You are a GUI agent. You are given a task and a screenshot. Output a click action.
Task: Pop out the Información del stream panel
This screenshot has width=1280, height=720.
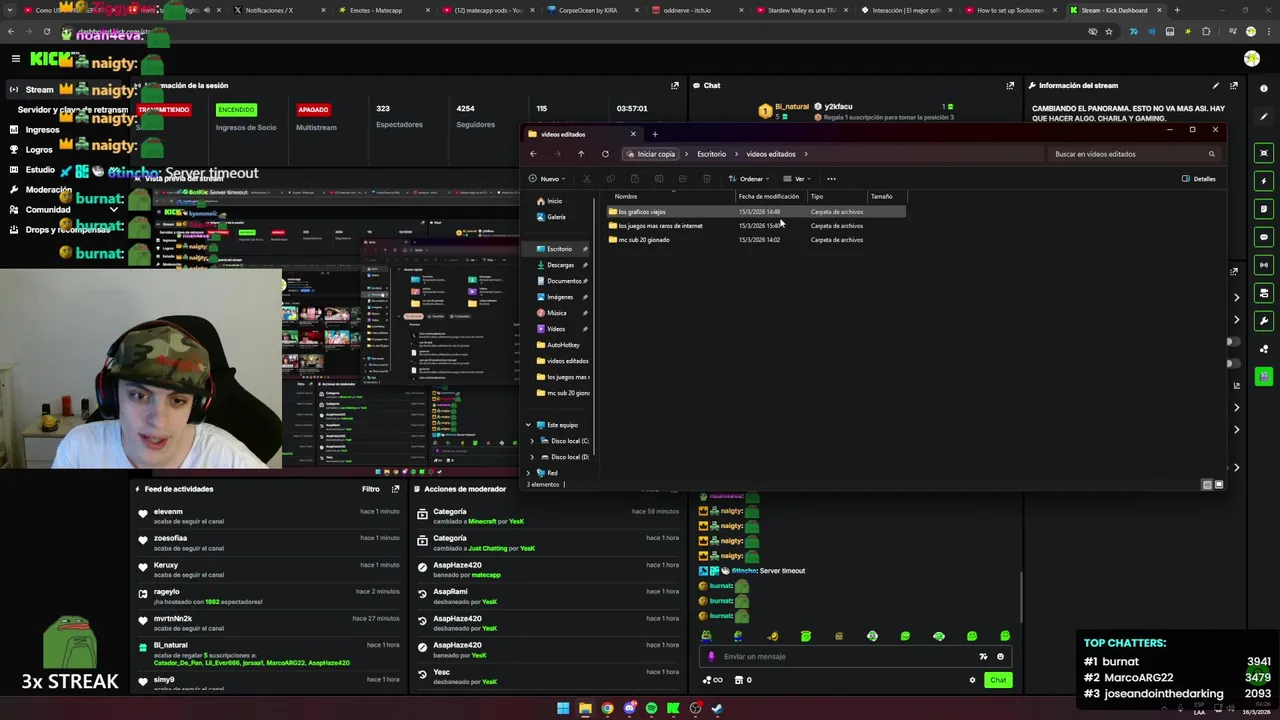[x=1233, y=85]
